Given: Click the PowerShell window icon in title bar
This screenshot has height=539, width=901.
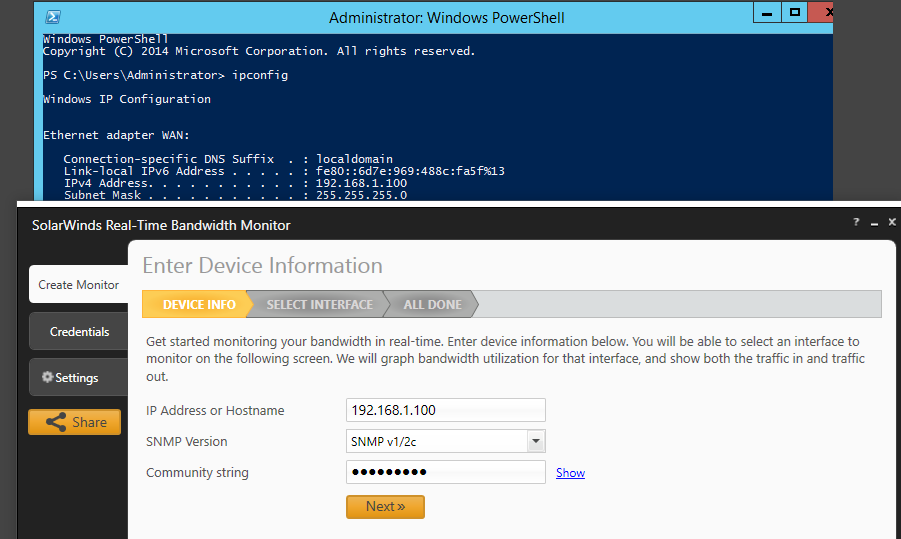Looking at the screenshot, I should click(53, 17).
